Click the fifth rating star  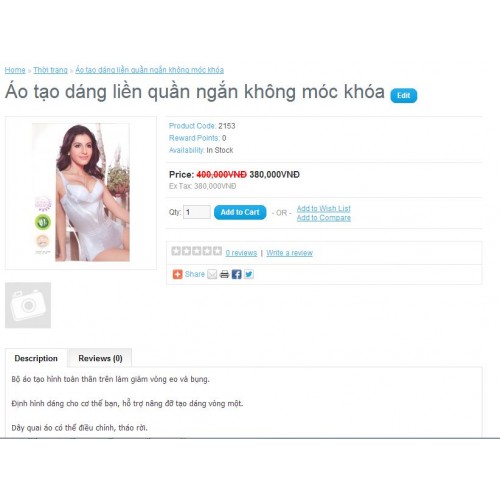(x=217, y=251)
